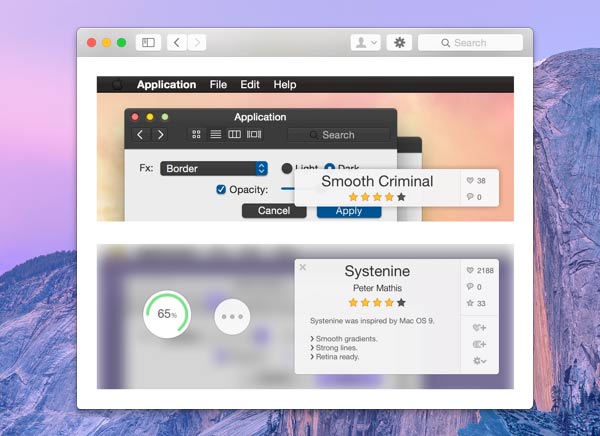Open the Application menu
600x436 pixels.
coord(166,85)
